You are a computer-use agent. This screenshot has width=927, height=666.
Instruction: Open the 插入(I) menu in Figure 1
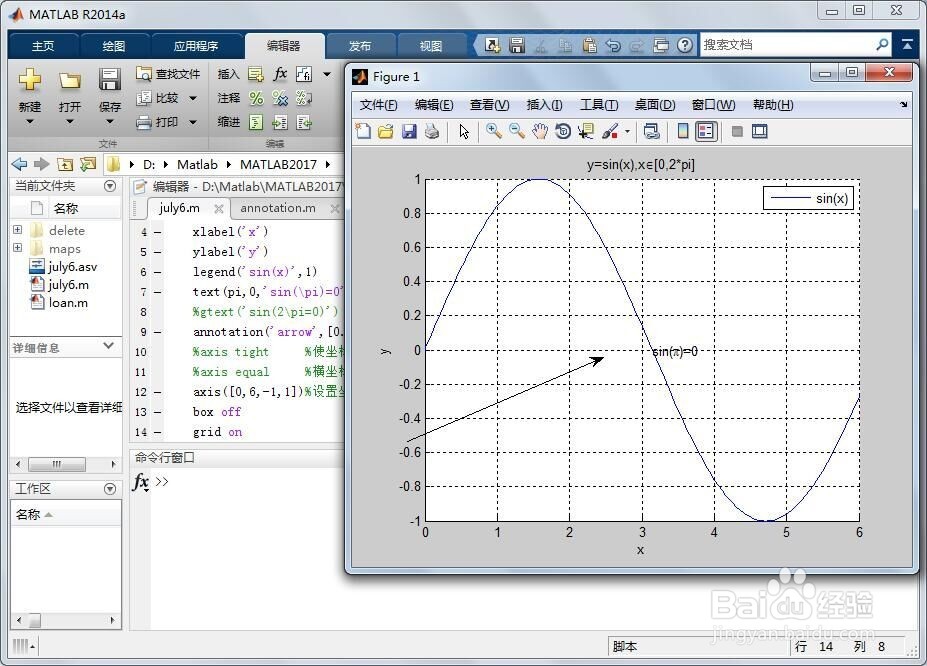[x=544, y=105]
